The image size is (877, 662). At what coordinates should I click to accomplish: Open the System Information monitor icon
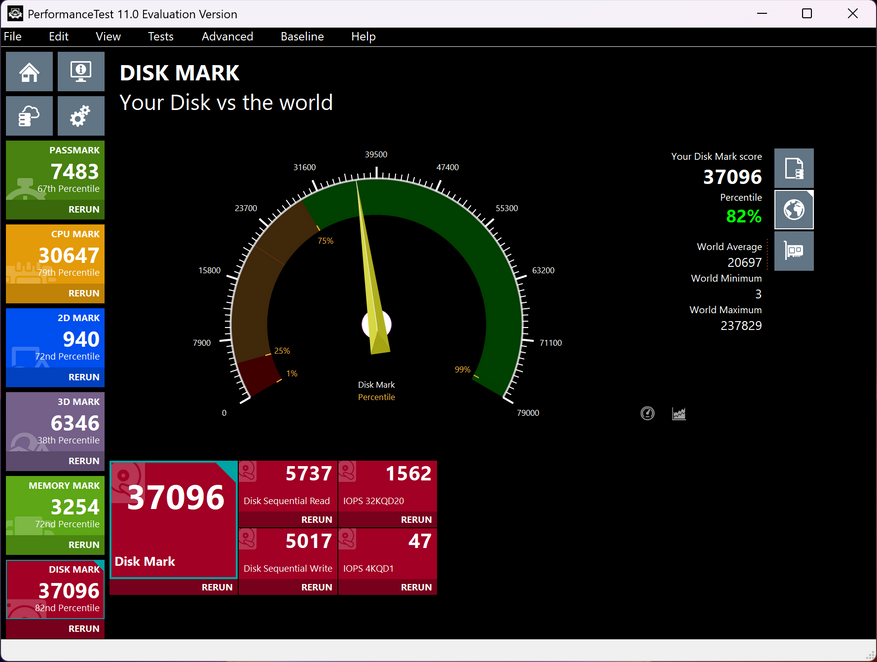81,72
